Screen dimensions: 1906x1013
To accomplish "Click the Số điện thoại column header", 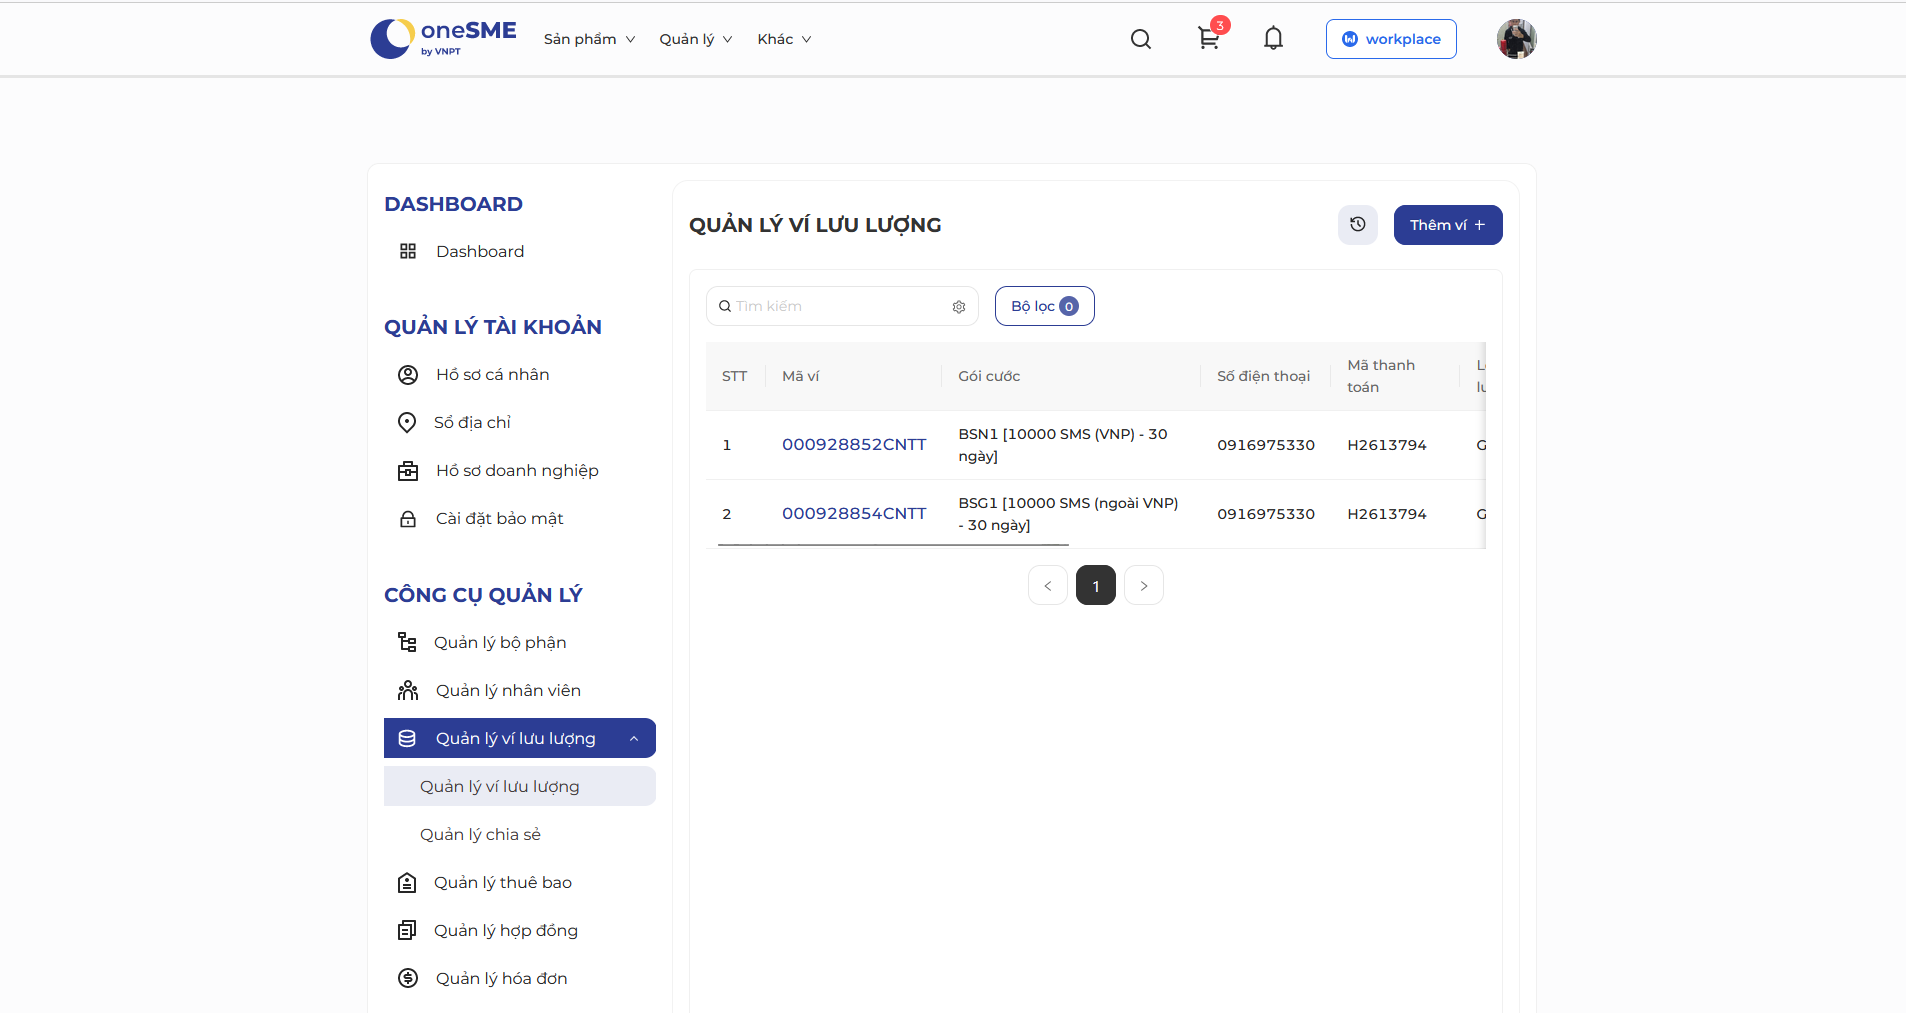I will click(1266, 377).
